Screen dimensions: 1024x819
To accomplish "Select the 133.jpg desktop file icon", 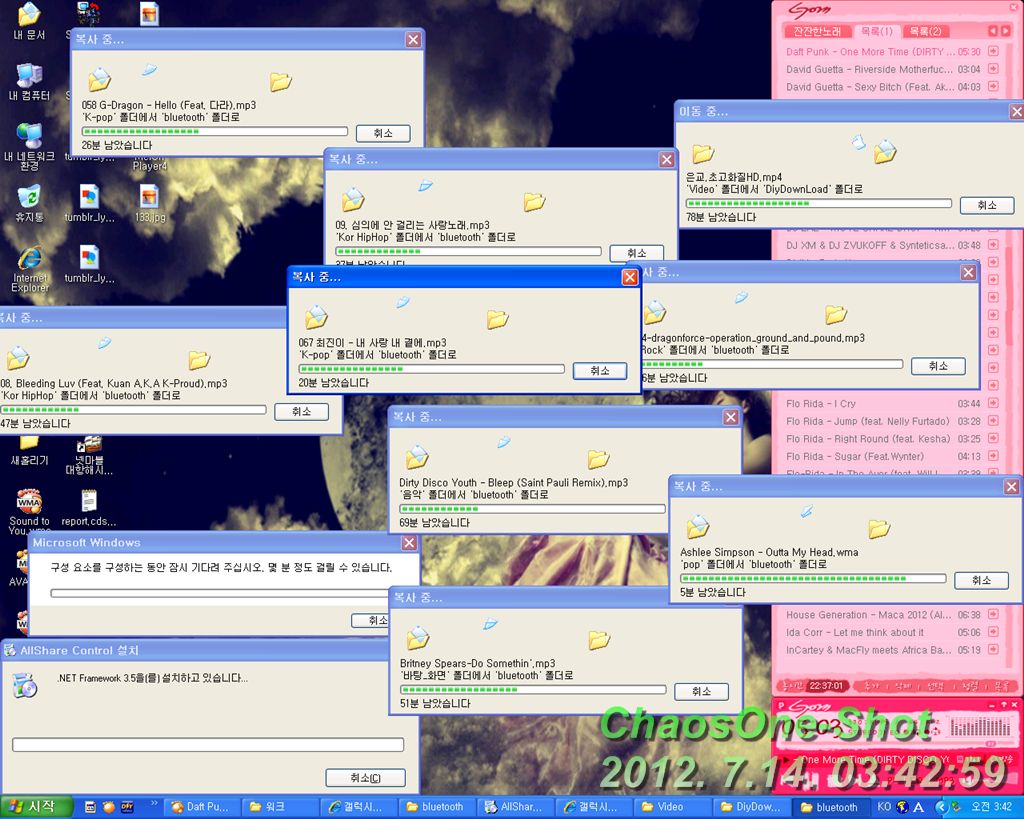I will [150, 203].
